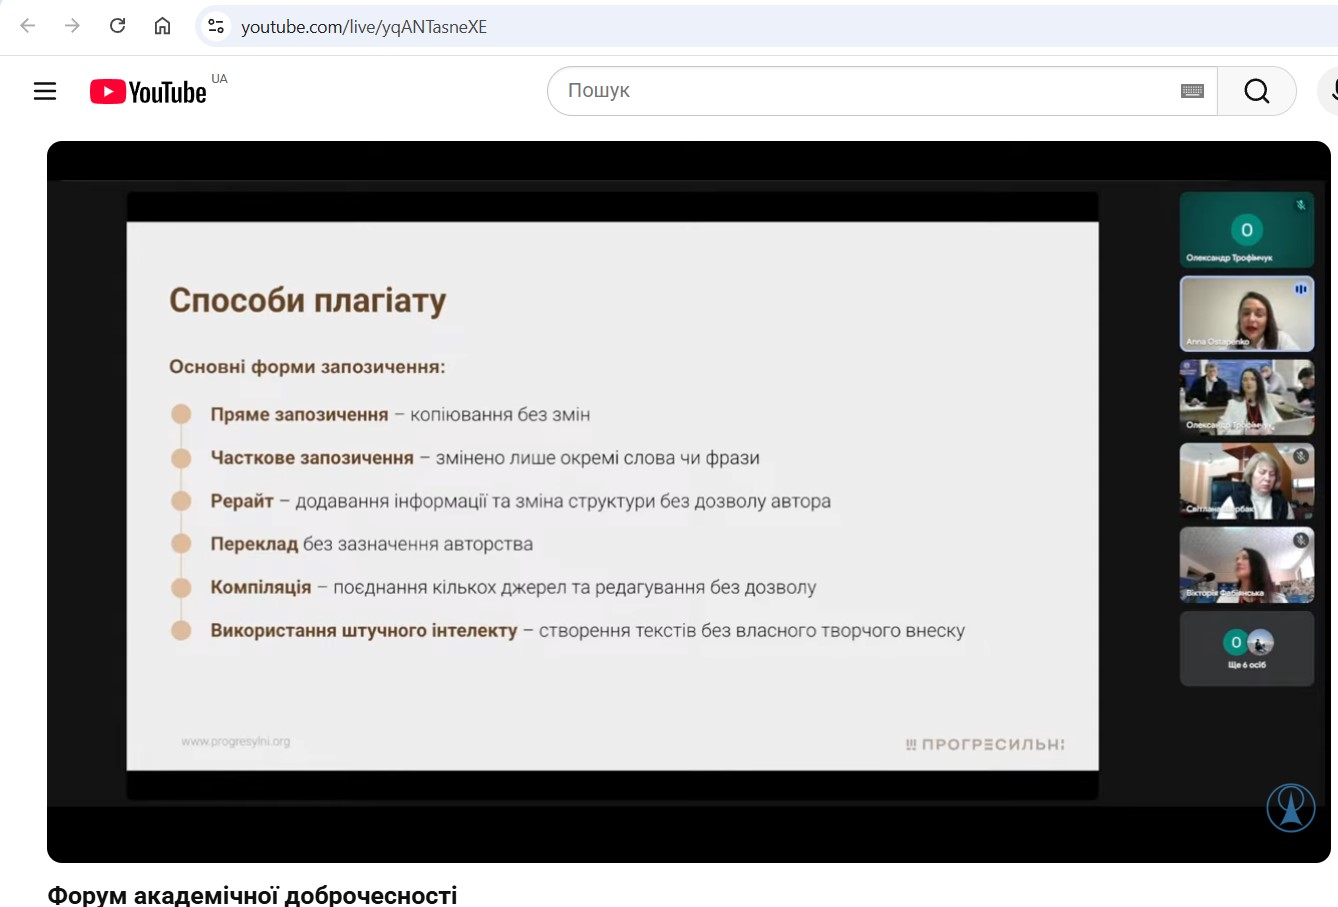Click www.progresylni.org text on the slide
Image resolution: width=1338 pixels, height=907 pixels.
(x=235, y=742)
